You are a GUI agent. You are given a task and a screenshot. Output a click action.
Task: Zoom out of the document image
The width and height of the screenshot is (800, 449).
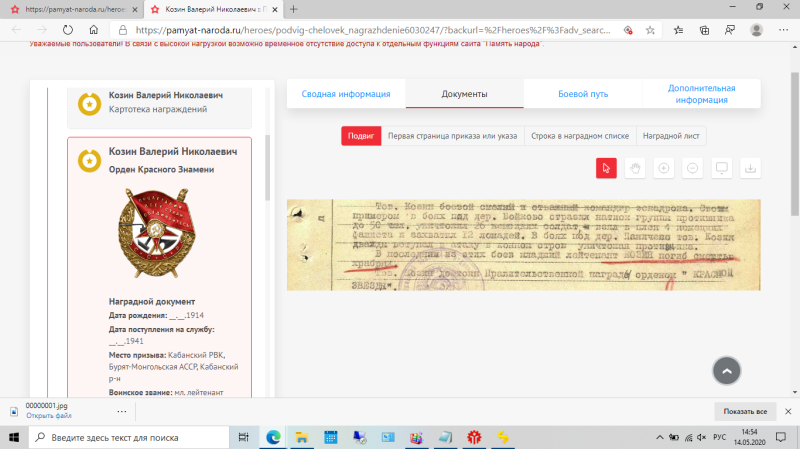(x=692, y=168)
